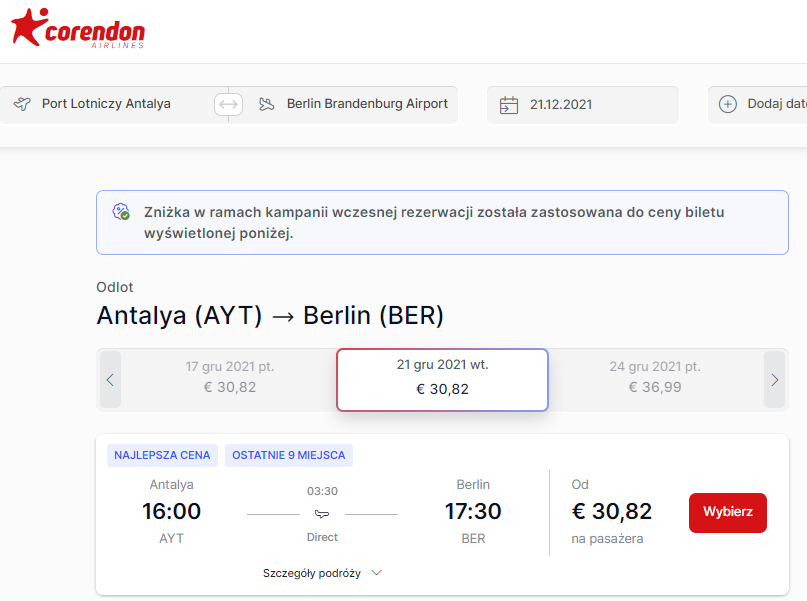Click the discount badge icon in the notice
This screenshot has height=601, width=807.
pyautogui.click(x=121, y=211)
